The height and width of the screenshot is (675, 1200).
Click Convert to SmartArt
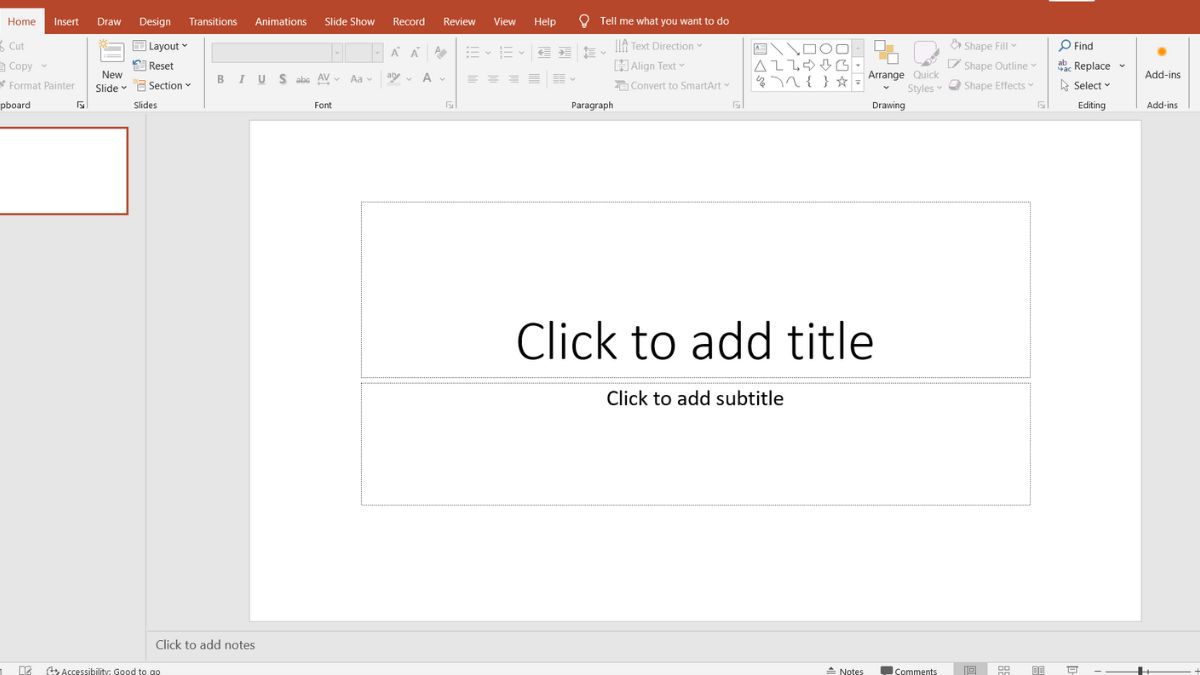(x=673, y=86)
